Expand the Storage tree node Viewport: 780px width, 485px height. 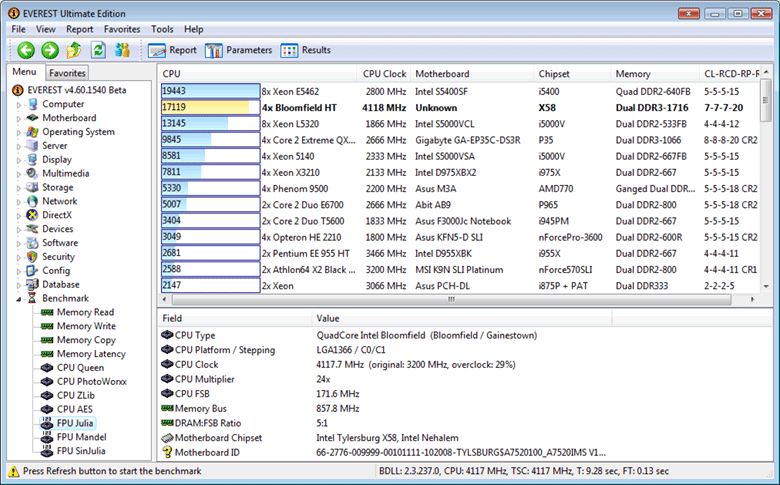click(19, 188)
